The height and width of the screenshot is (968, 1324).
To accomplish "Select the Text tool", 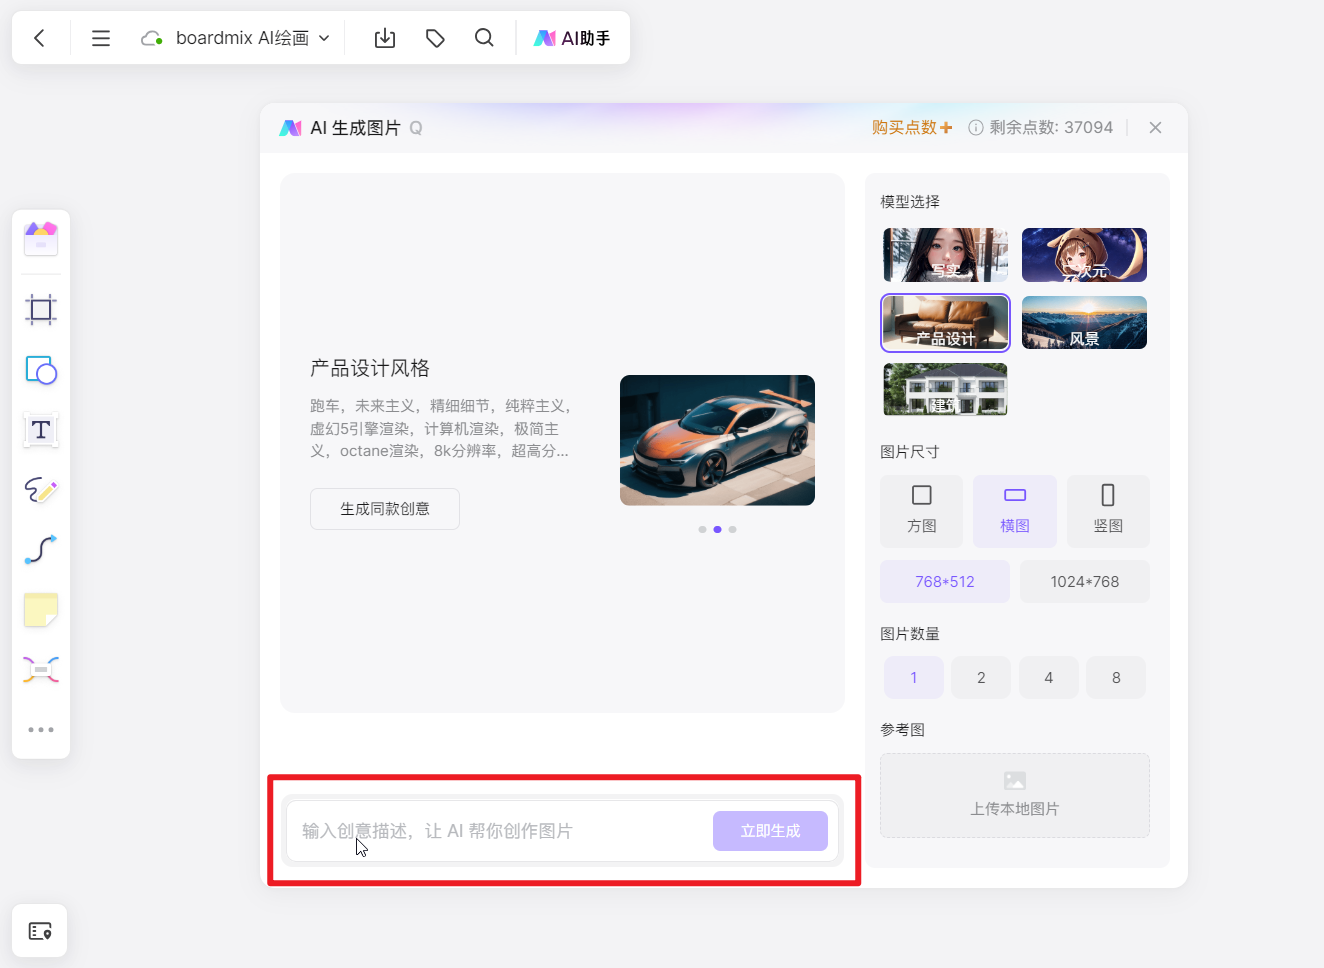I will pyautogui.click(x=41, y=430).
